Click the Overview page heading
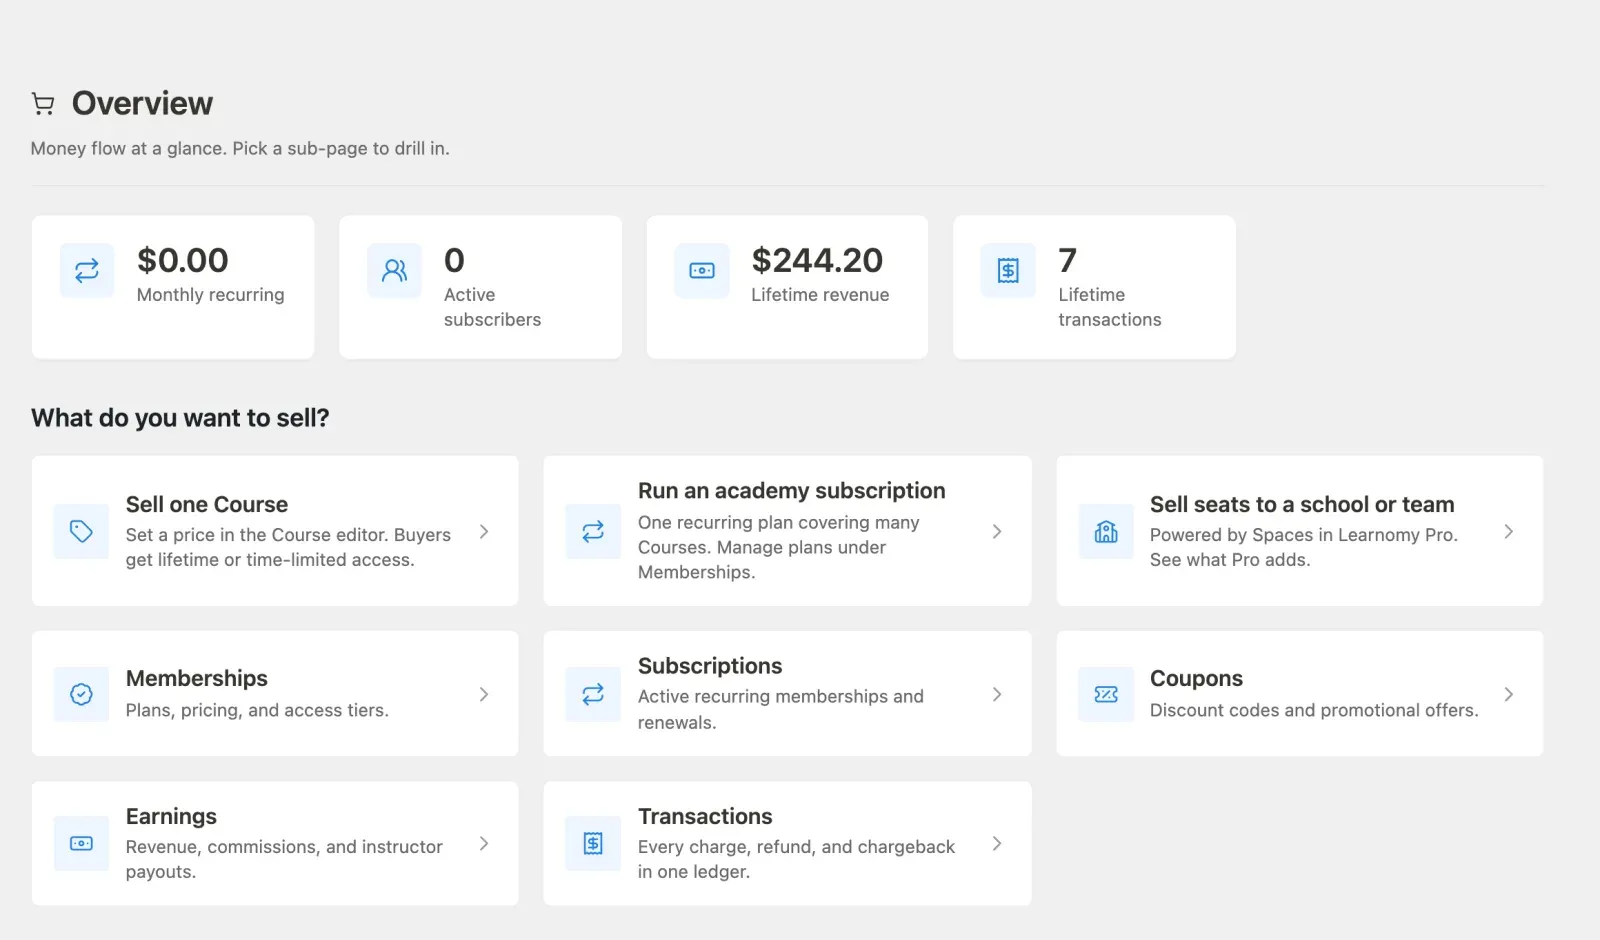This screenshot has height=940, width=1600. [142, 103]
